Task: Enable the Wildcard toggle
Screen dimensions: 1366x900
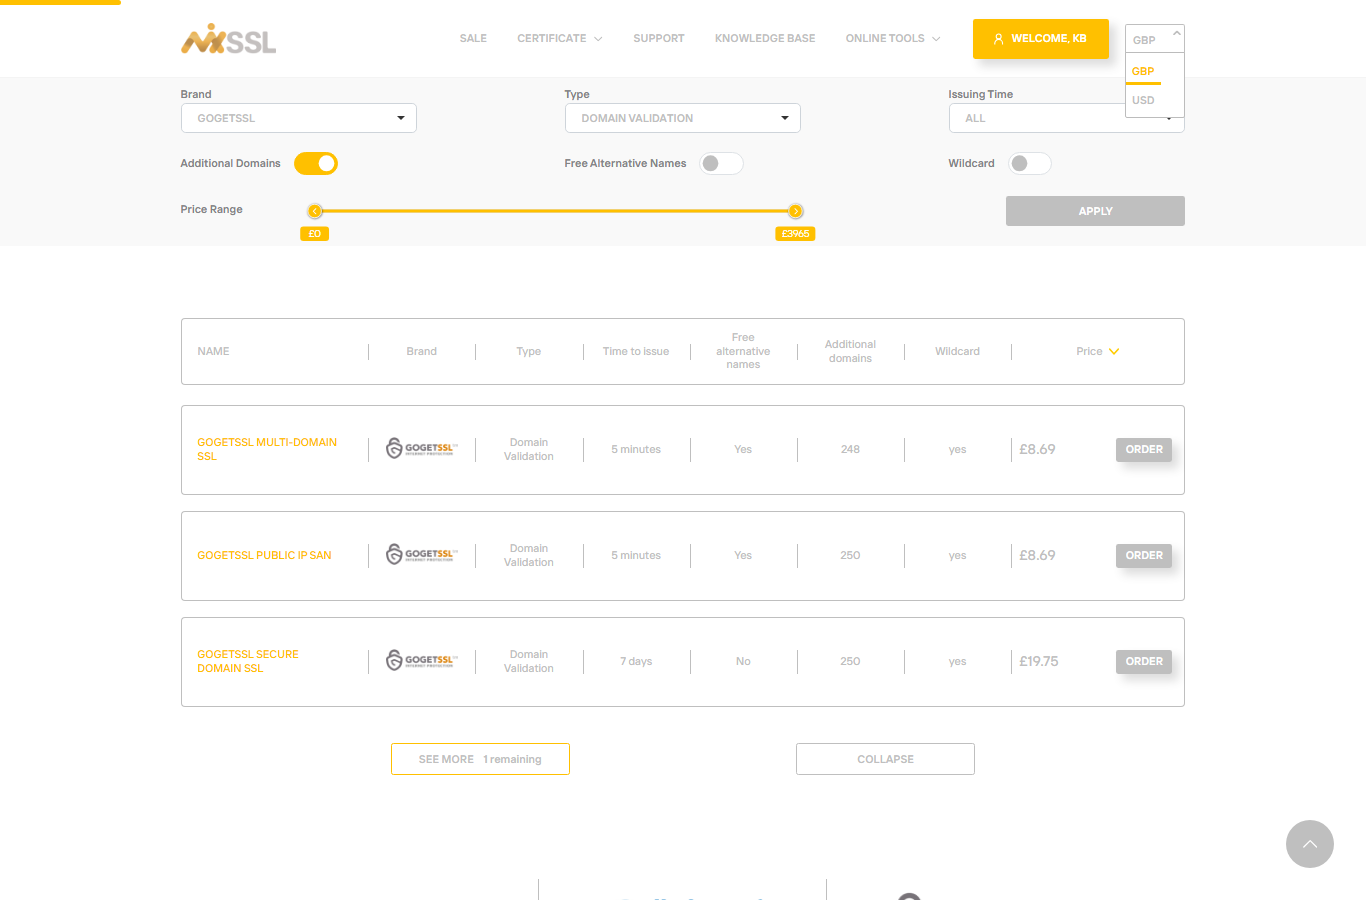Action: click(1030, 163)
